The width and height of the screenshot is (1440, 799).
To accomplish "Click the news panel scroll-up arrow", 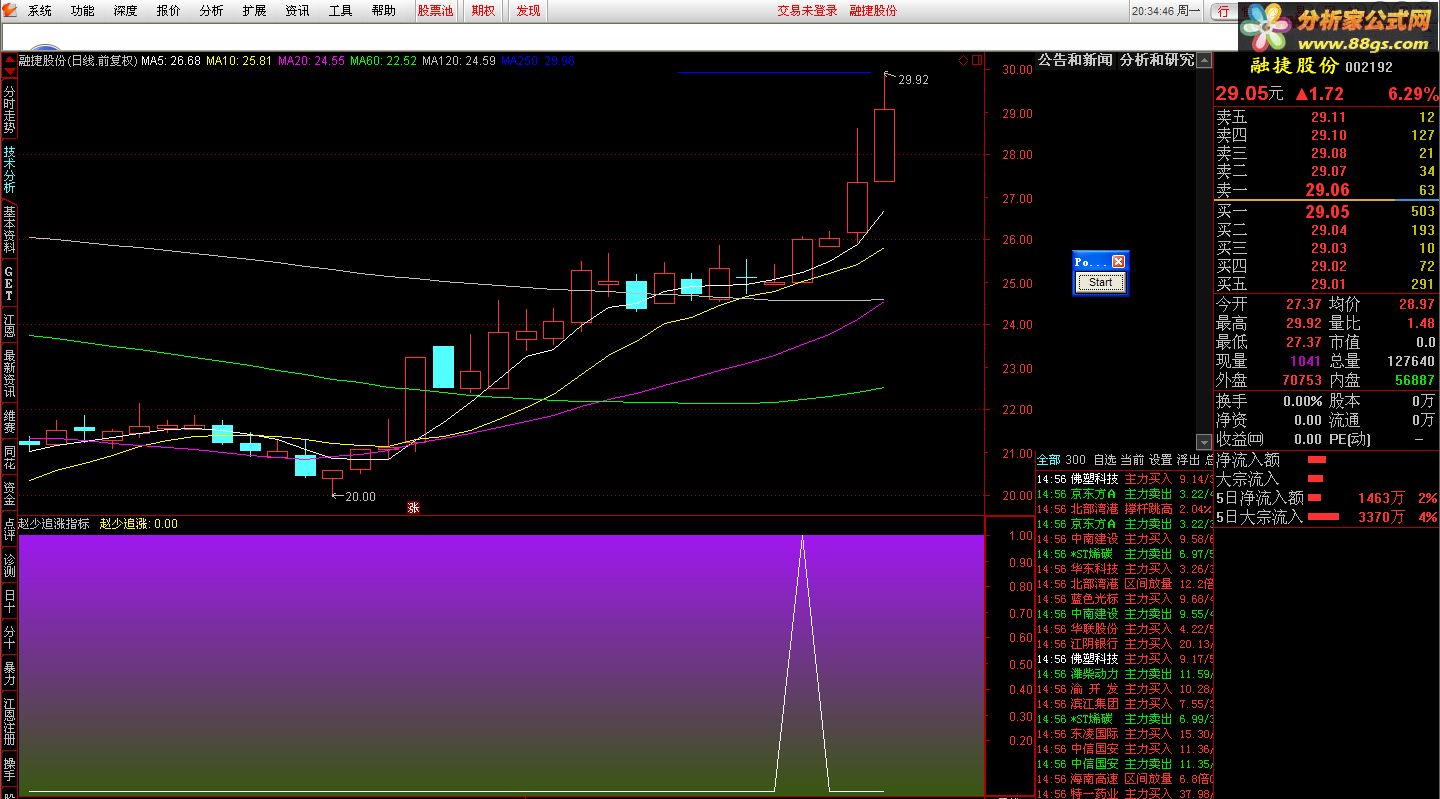I will (1204, 60).
